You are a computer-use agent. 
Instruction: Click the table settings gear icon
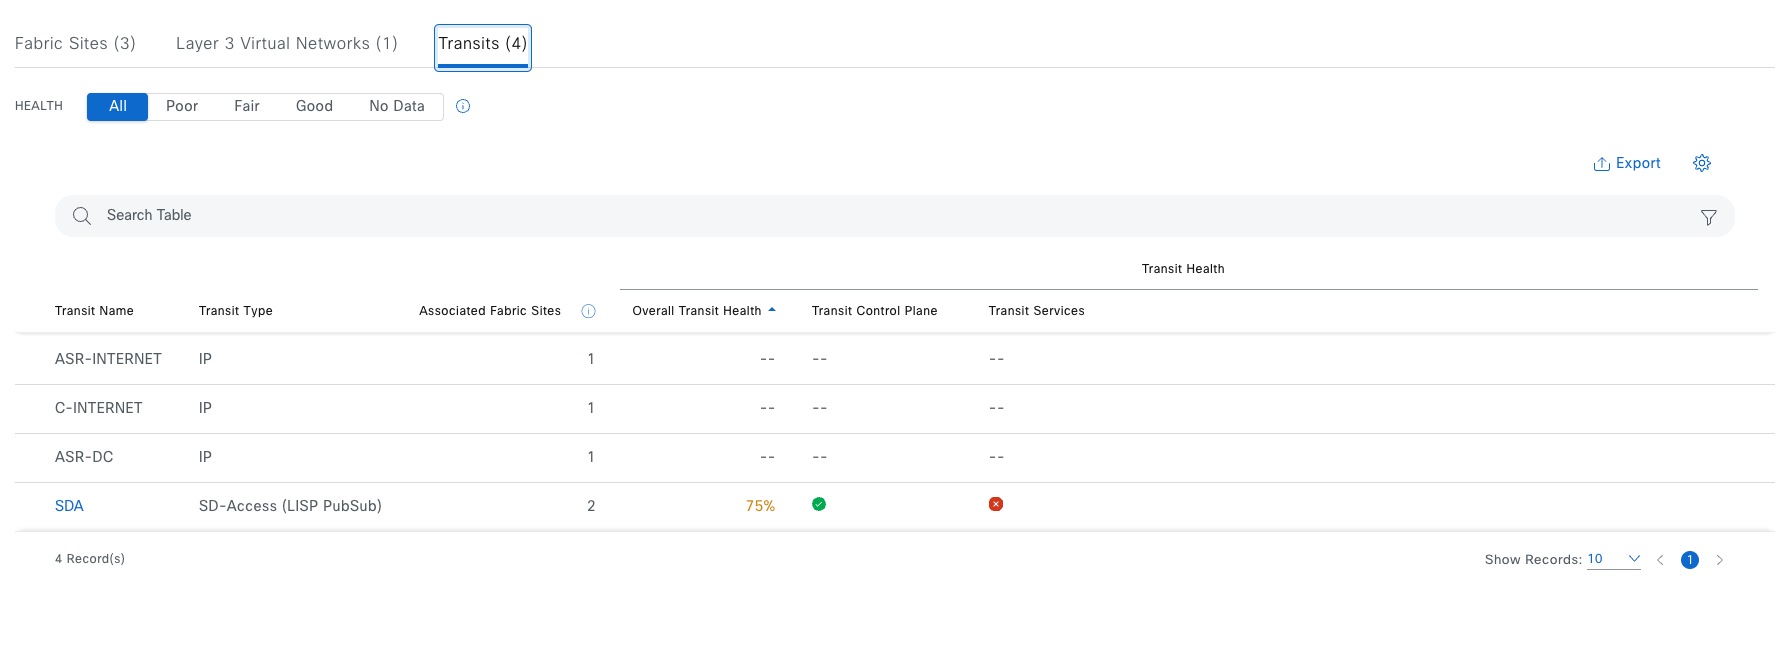(x=1702, y=163)
